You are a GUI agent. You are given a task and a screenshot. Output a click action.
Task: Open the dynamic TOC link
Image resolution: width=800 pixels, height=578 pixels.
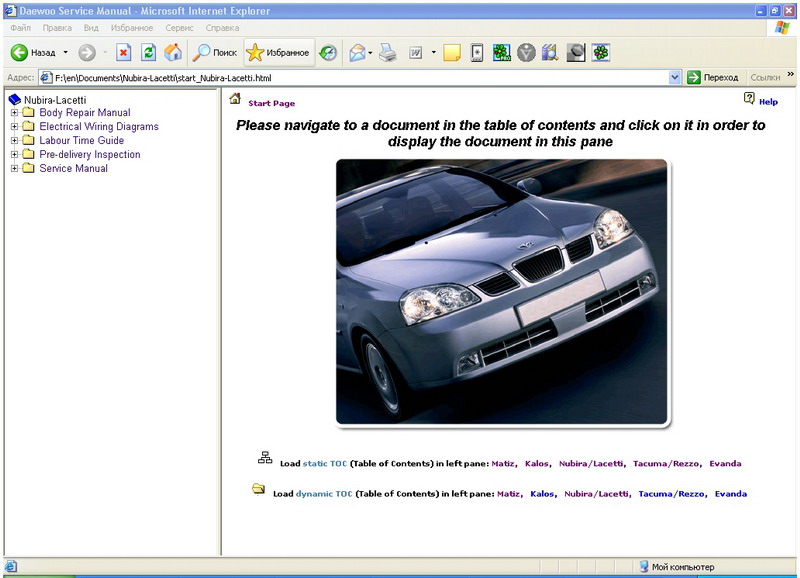coord(324,493)
